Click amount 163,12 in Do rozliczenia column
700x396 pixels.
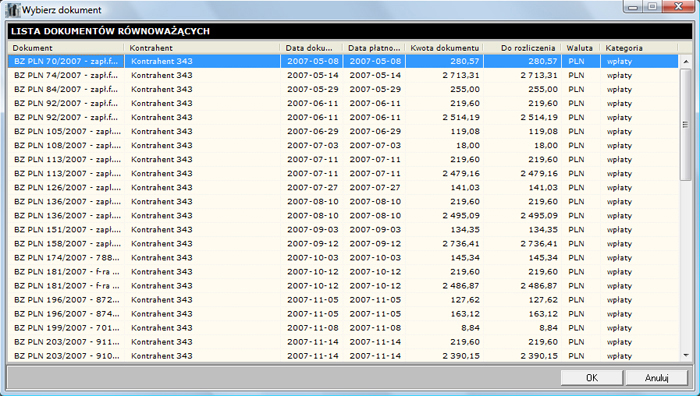543,314
